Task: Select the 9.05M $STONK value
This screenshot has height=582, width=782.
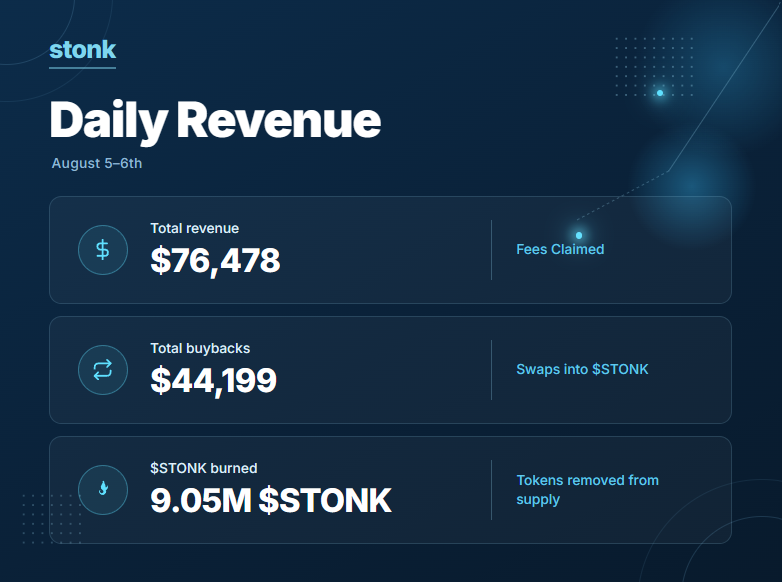Action: coord(271,500)
